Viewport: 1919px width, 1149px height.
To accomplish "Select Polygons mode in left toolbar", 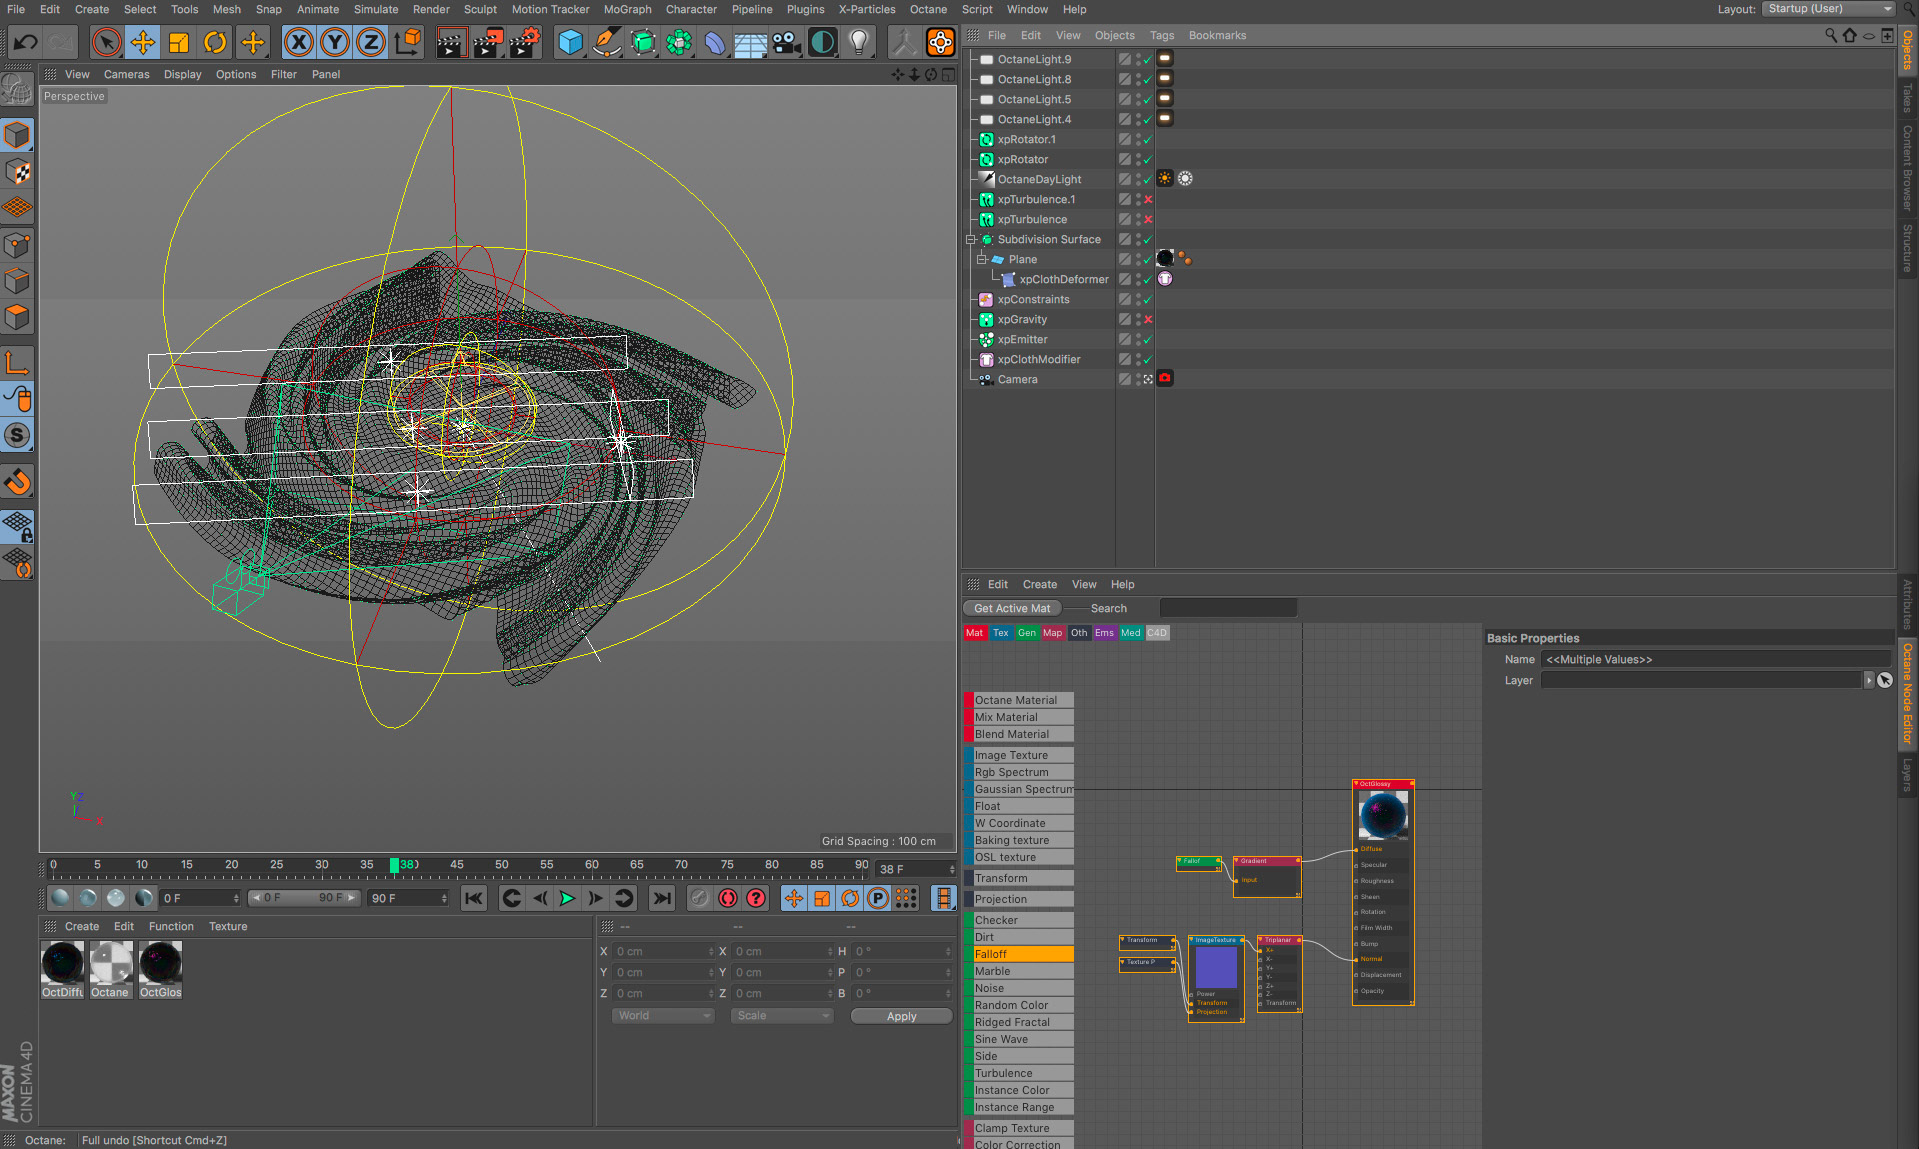I will [17, 318].
